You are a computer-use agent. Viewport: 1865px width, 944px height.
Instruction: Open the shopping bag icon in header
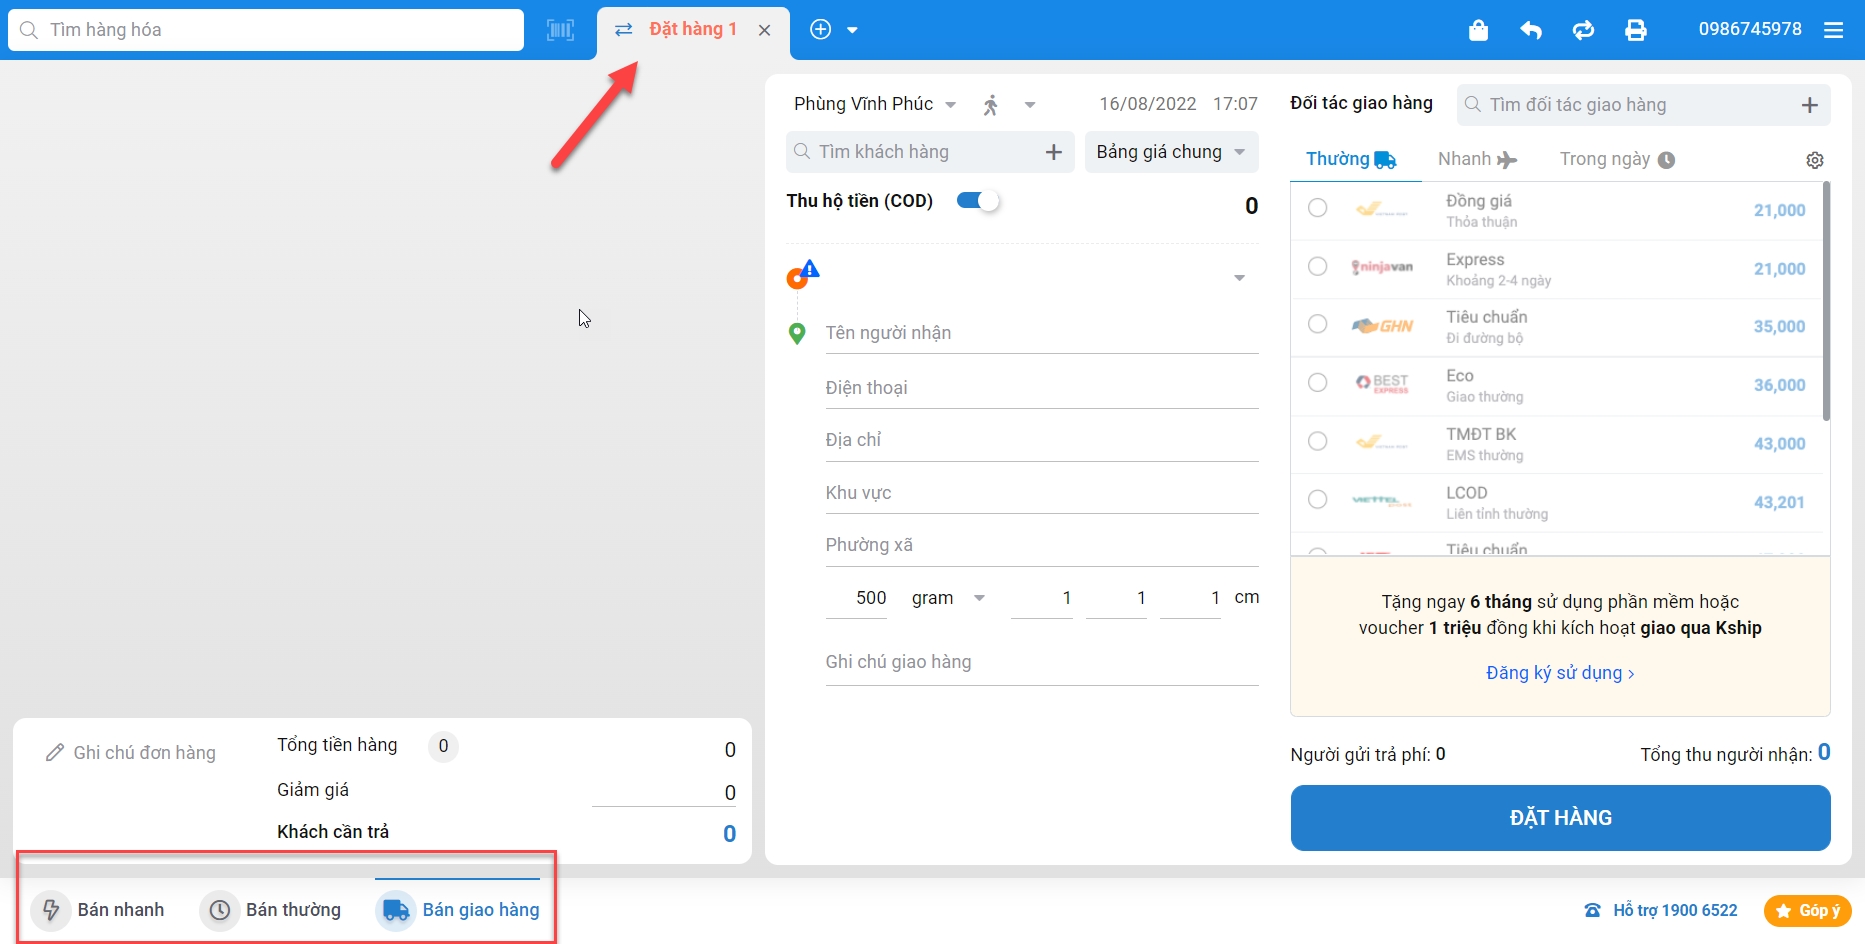coord(1478,30)
